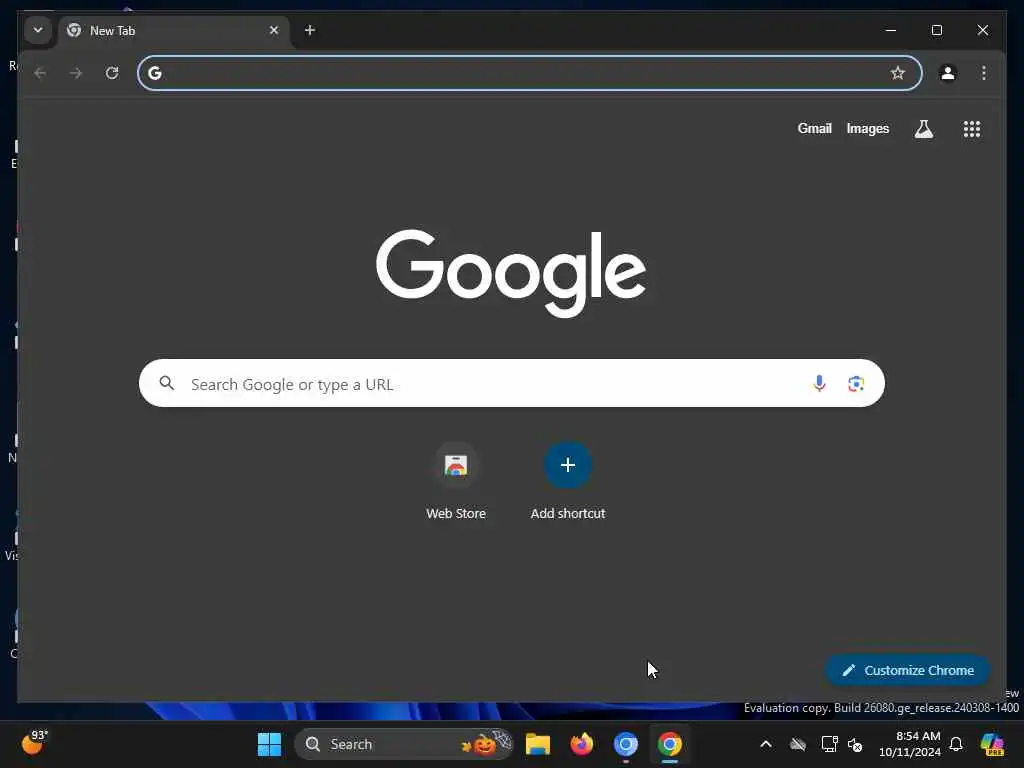Open the Web Store shortcut
This screenshot has height=768, width=1024.
tap(456, 482)
